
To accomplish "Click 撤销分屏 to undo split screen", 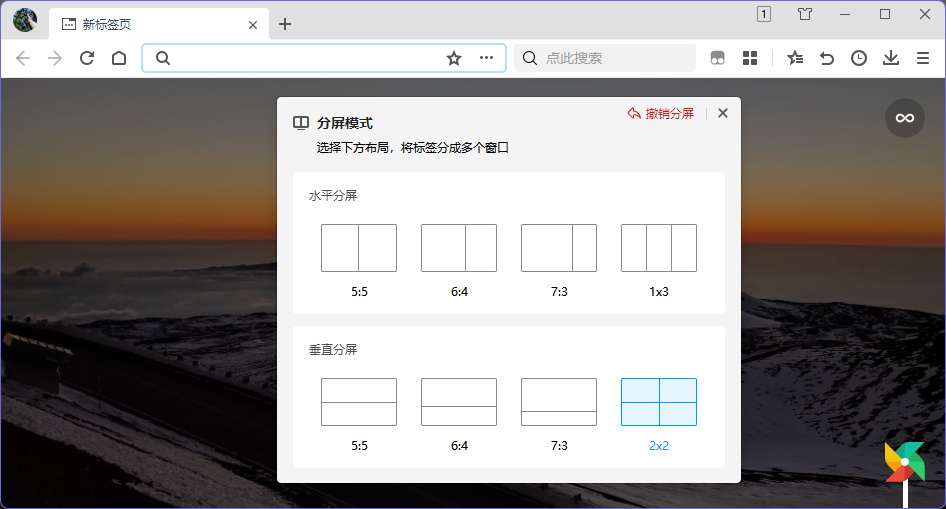I will [x=661, y=114].
